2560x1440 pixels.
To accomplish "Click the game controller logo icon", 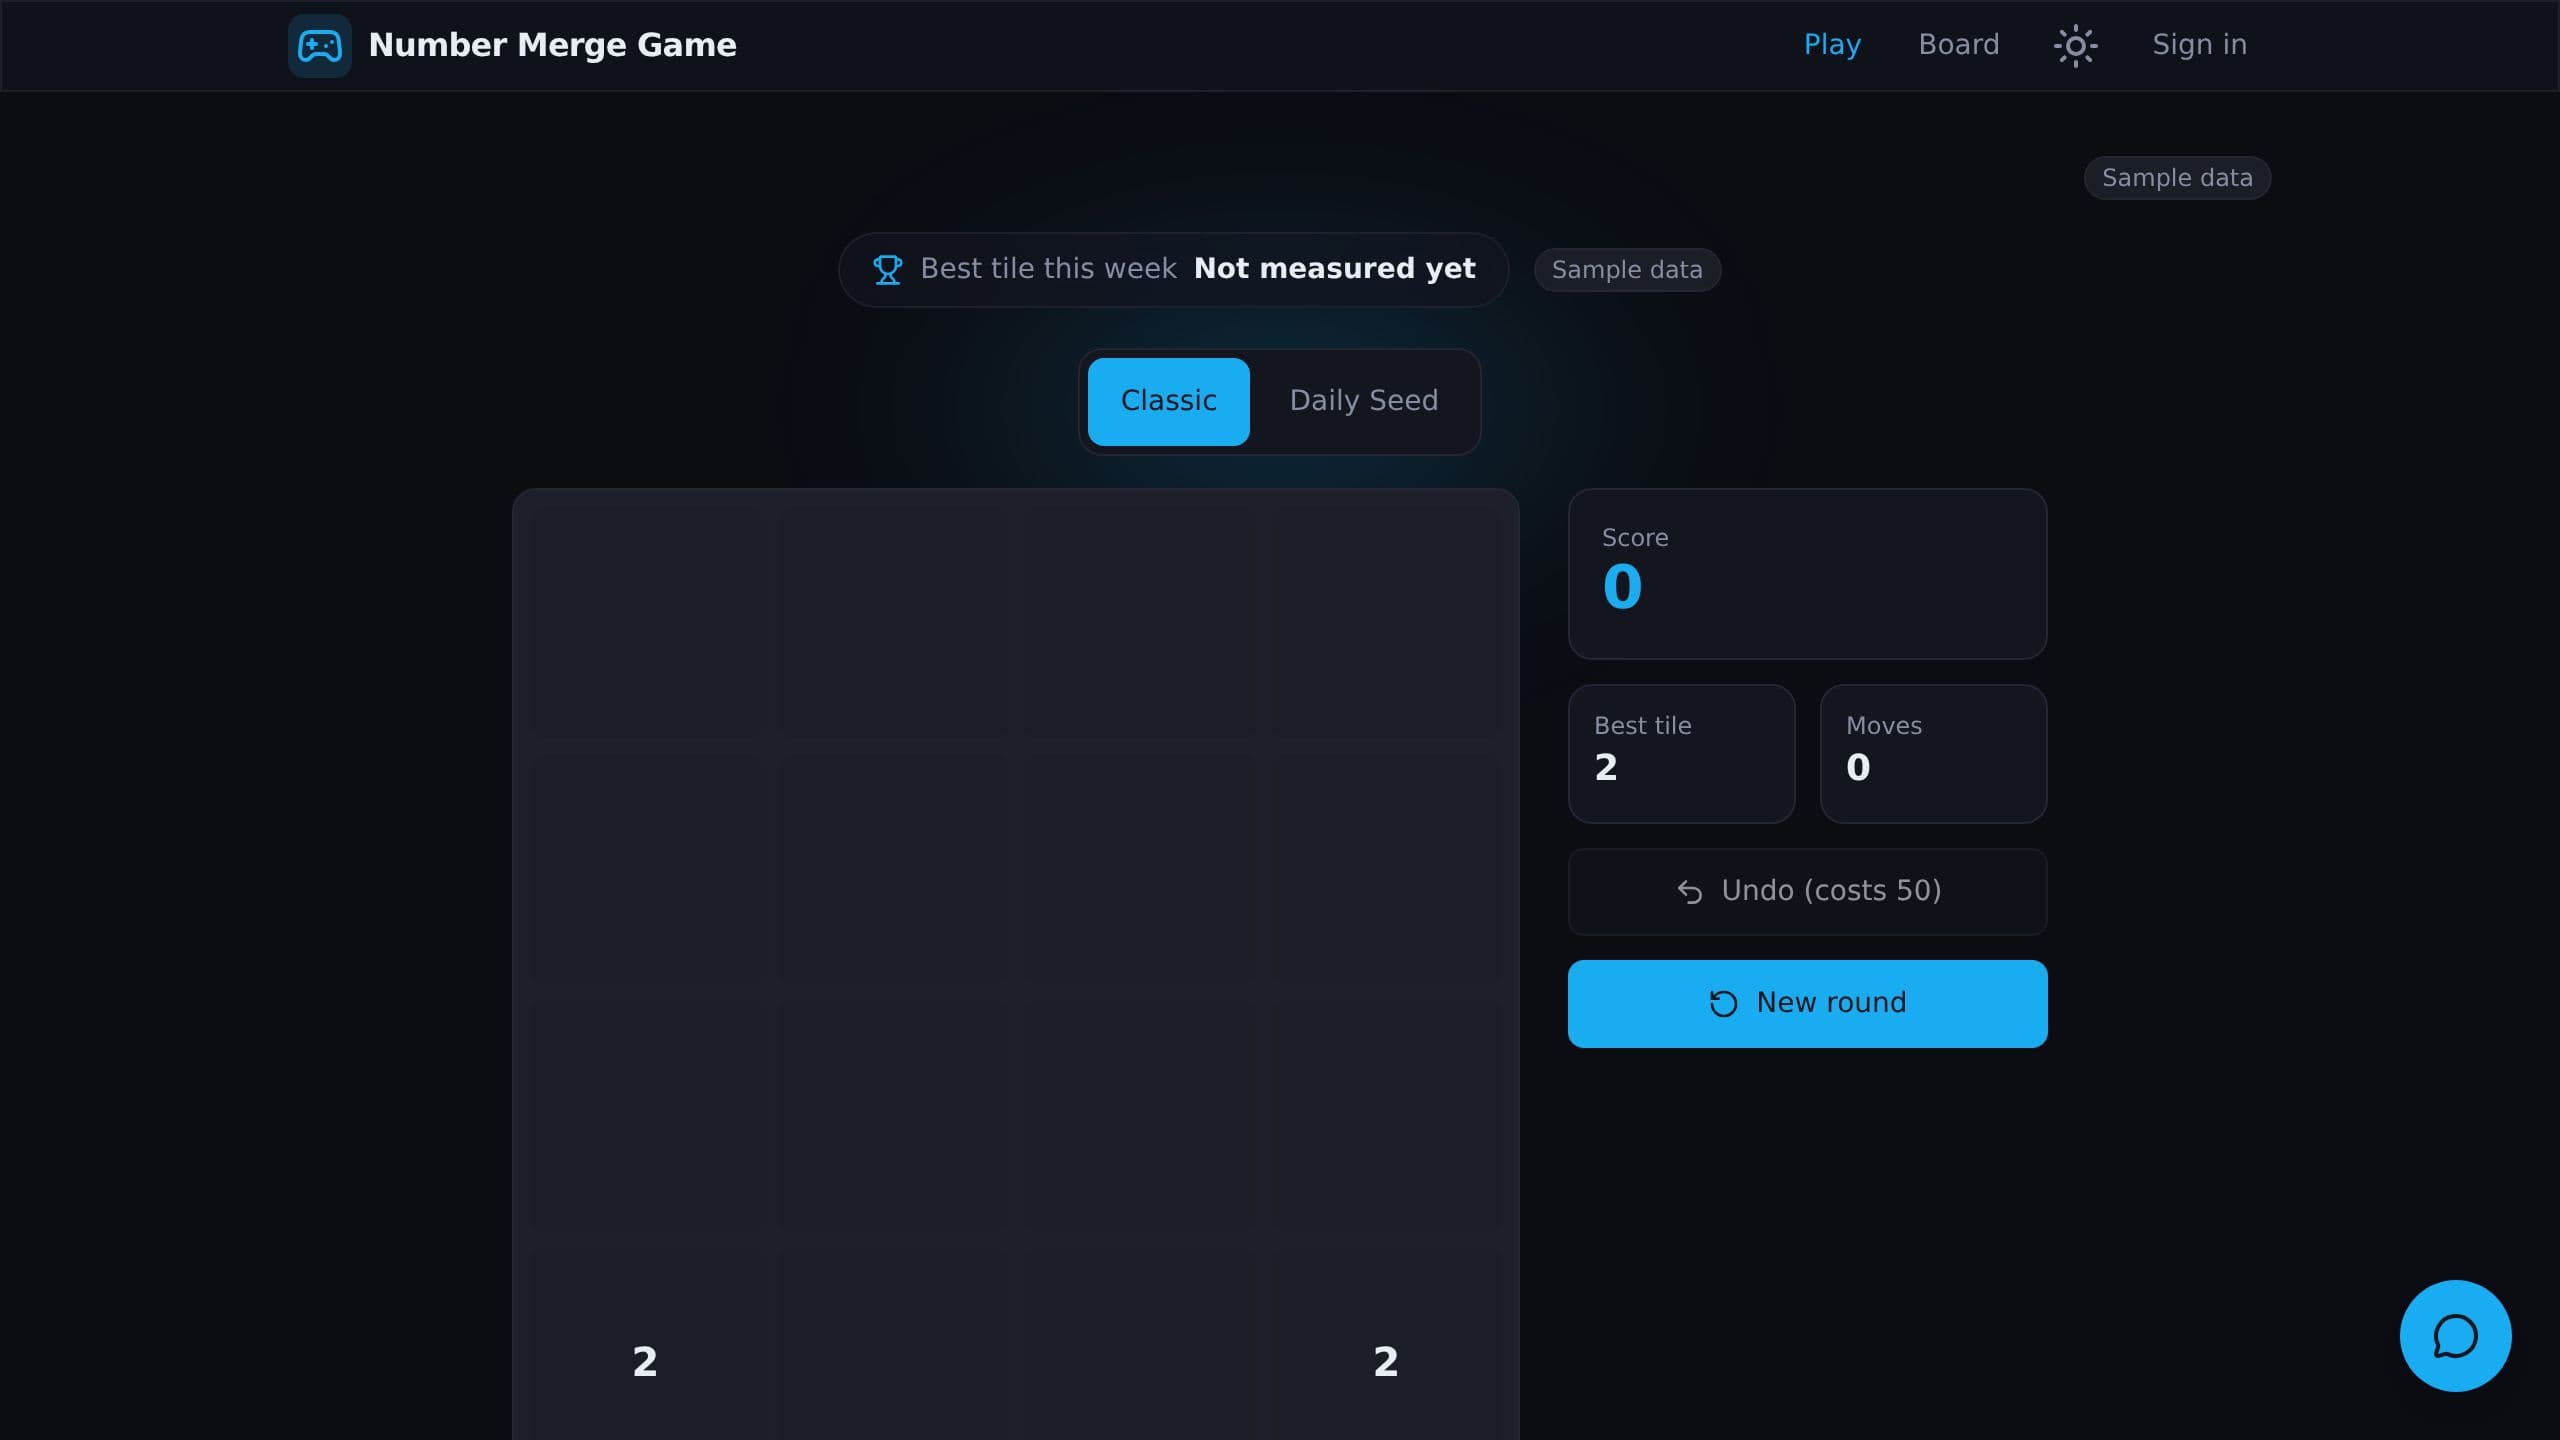I will (319, 45).
